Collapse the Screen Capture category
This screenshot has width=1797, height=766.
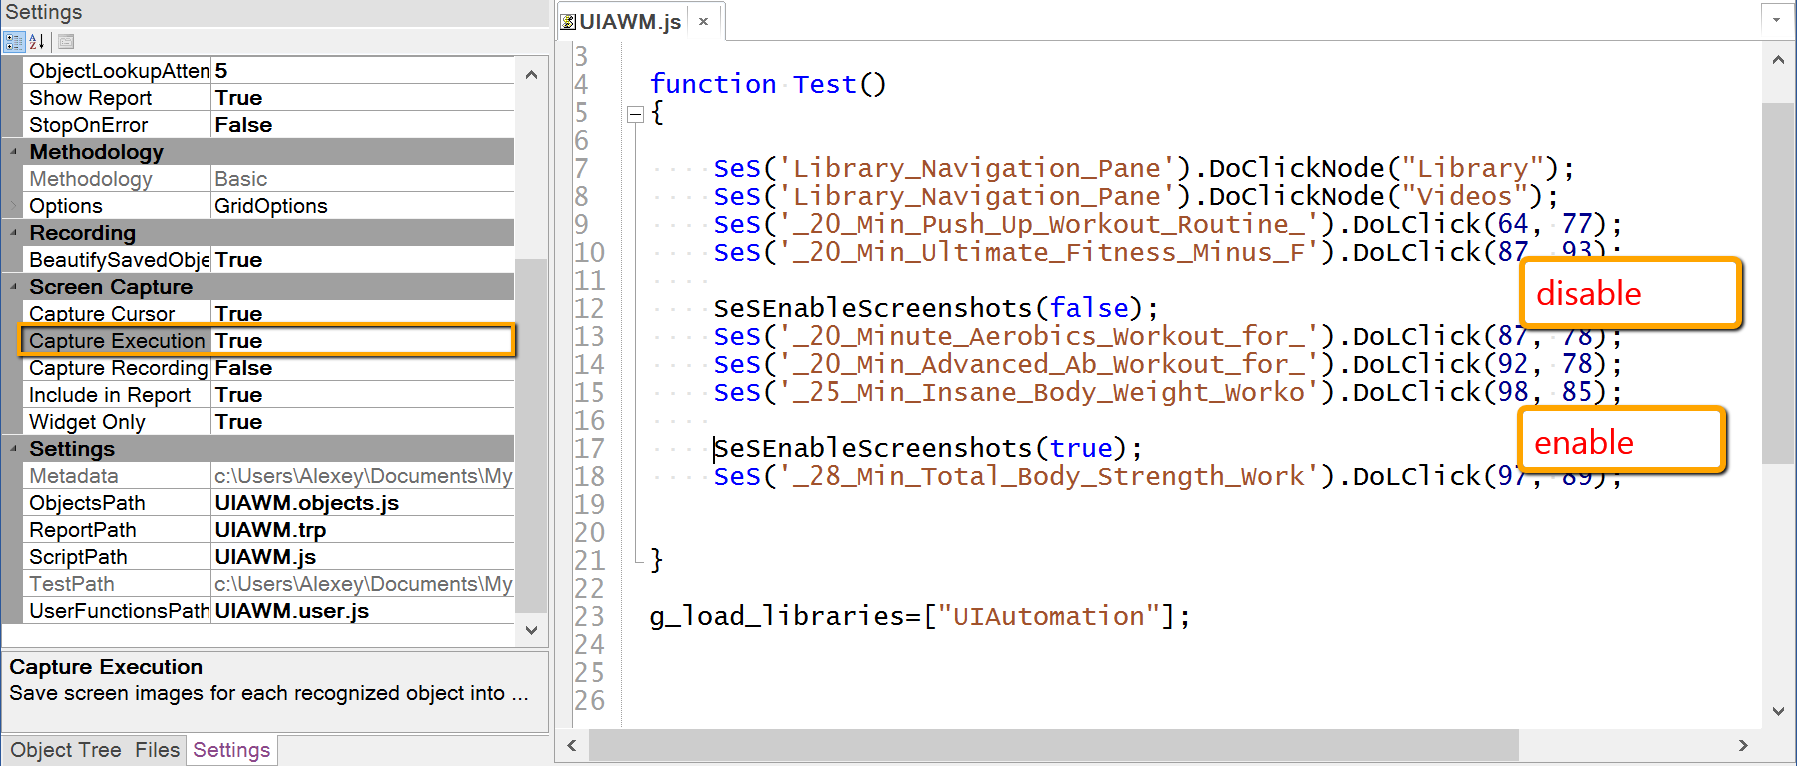click(x=14, y=287)
